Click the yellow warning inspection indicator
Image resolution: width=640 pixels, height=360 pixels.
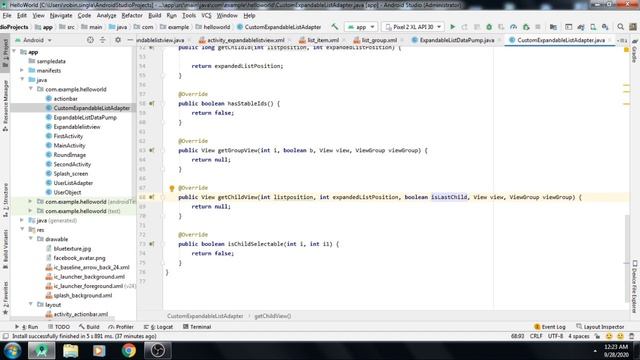click(x=626, y=49)
